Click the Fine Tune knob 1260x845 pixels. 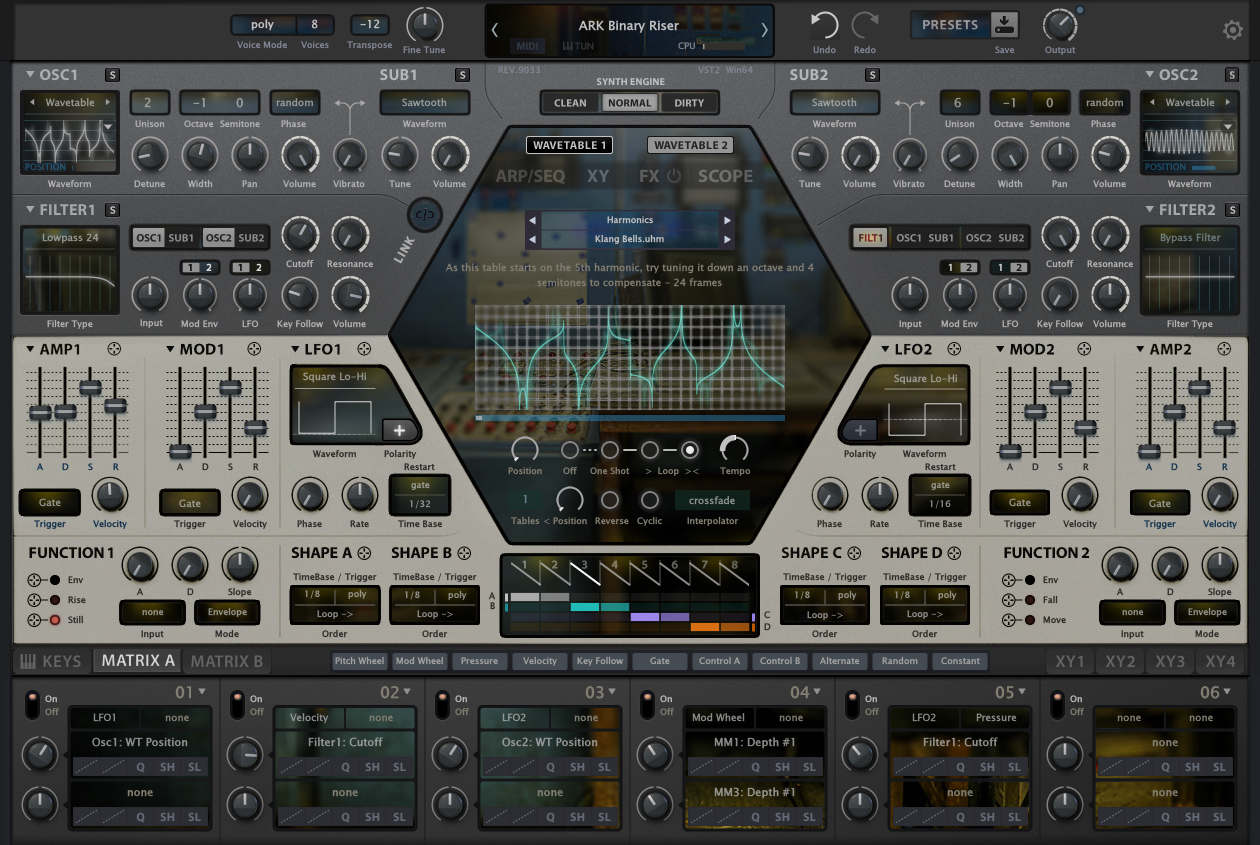424,24
